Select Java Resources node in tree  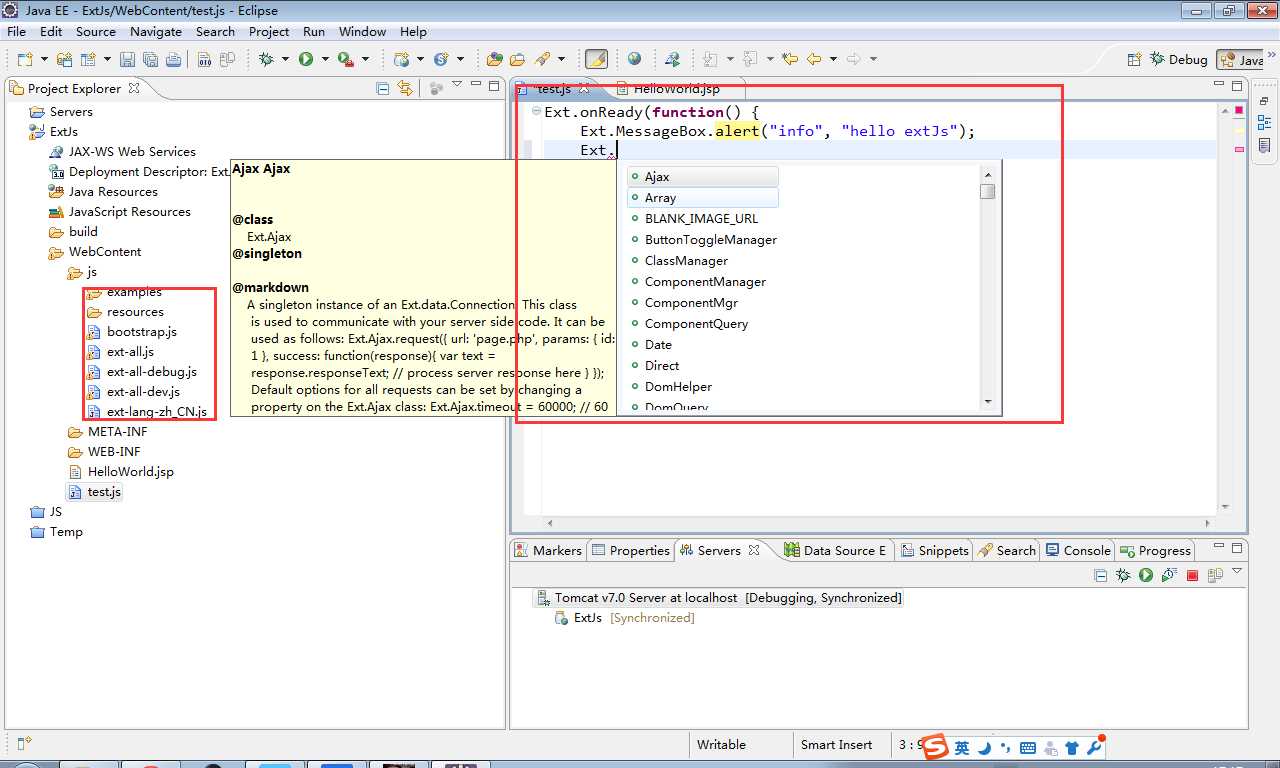click(113, 192)
